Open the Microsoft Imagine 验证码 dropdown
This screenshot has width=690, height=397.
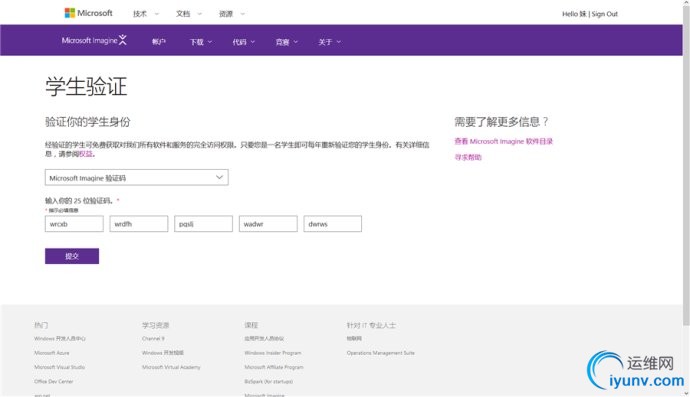[136, 177]
